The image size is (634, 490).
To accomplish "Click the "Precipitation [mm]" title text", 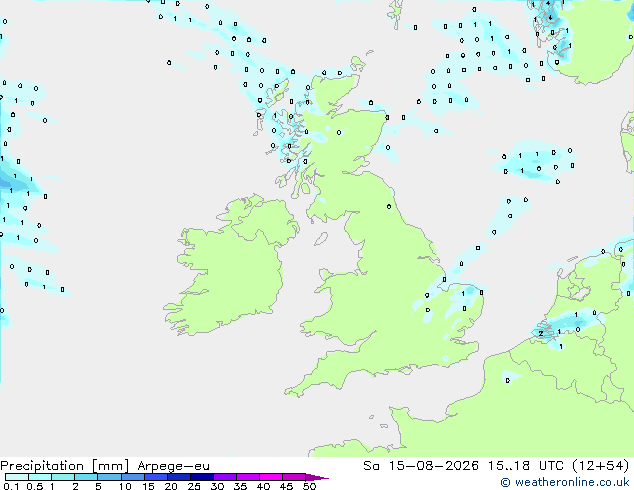I will (65, 466).
